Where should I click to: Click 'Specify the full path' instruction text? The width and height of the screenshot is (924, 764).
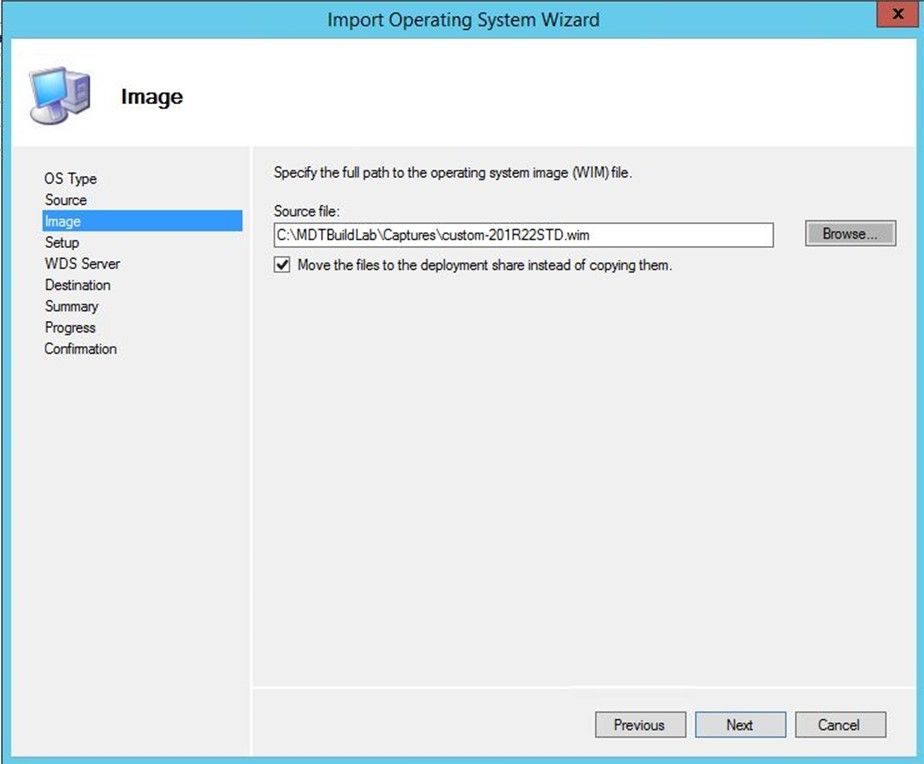tap(453, 173)
